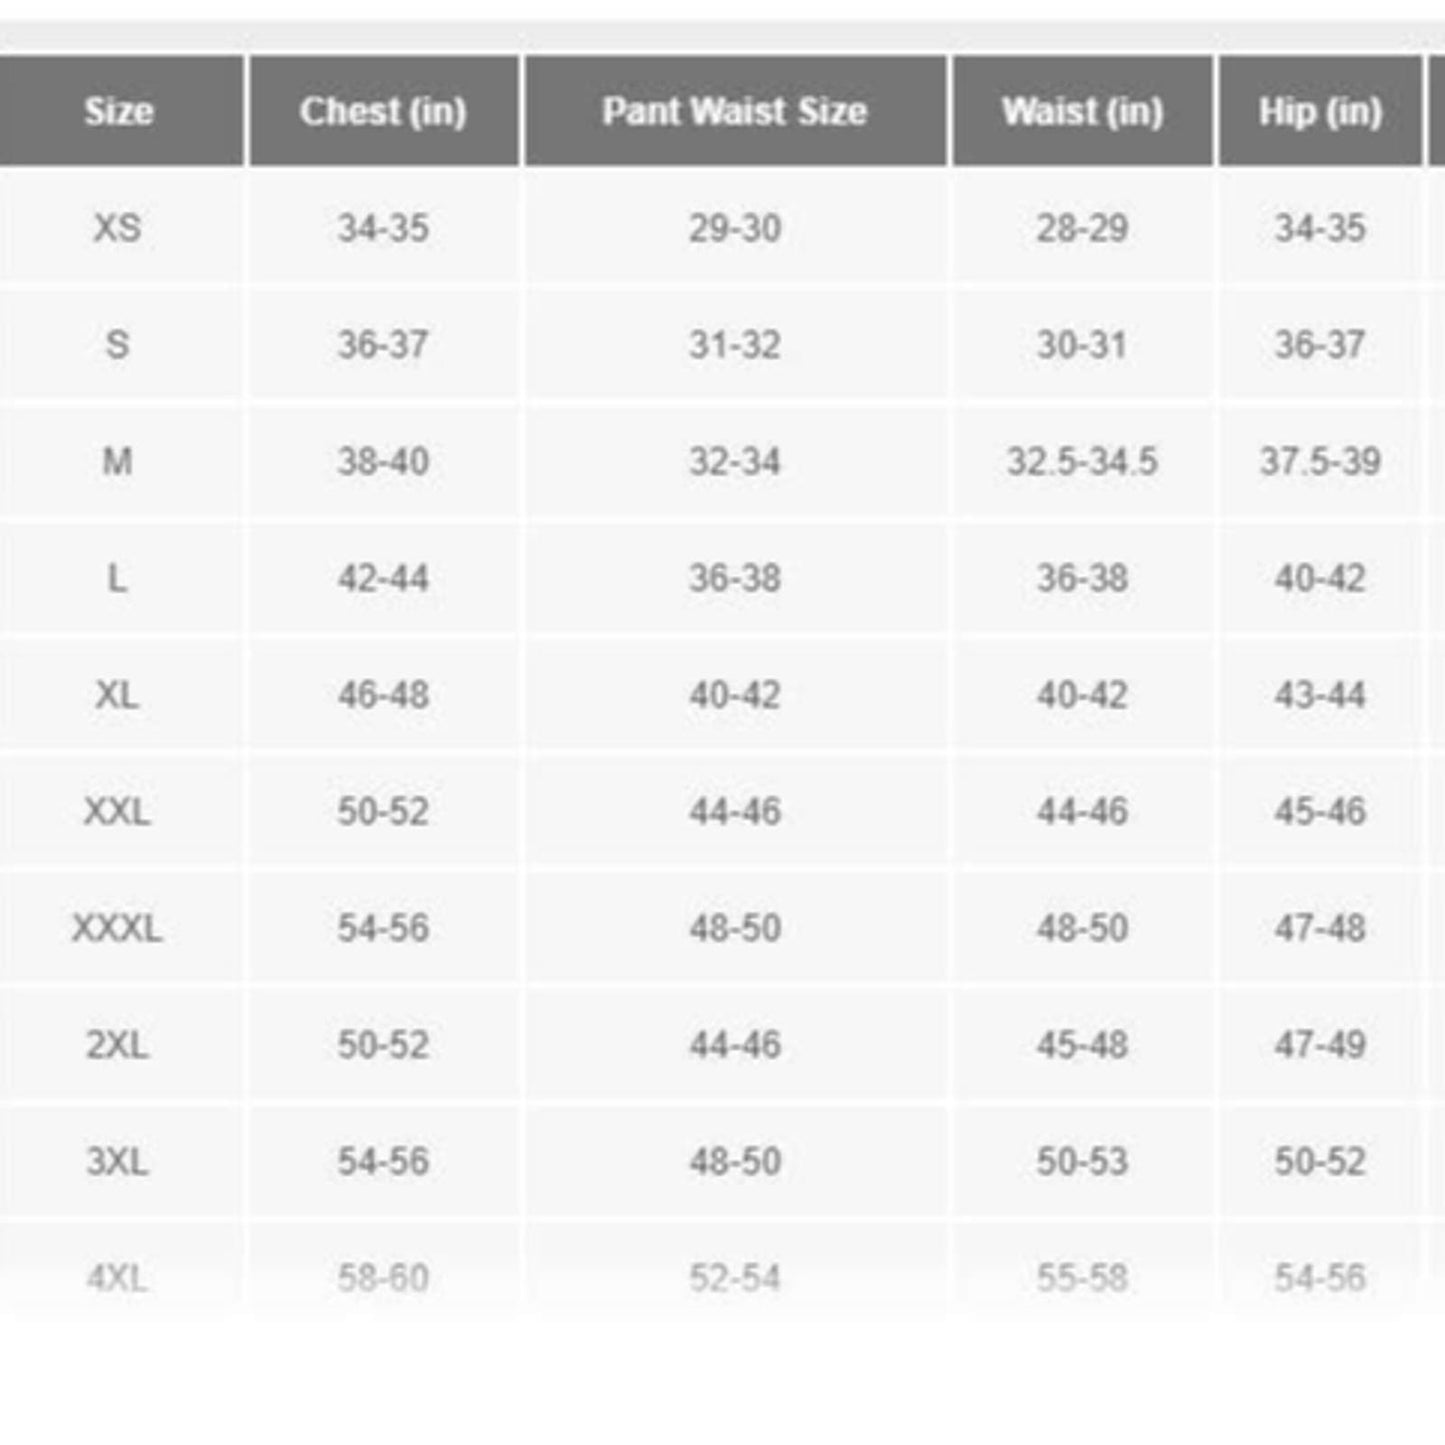The width and height of the screenshot is (1445, 1445).
Task: Select the S size row label
Action: click(117, 345)
